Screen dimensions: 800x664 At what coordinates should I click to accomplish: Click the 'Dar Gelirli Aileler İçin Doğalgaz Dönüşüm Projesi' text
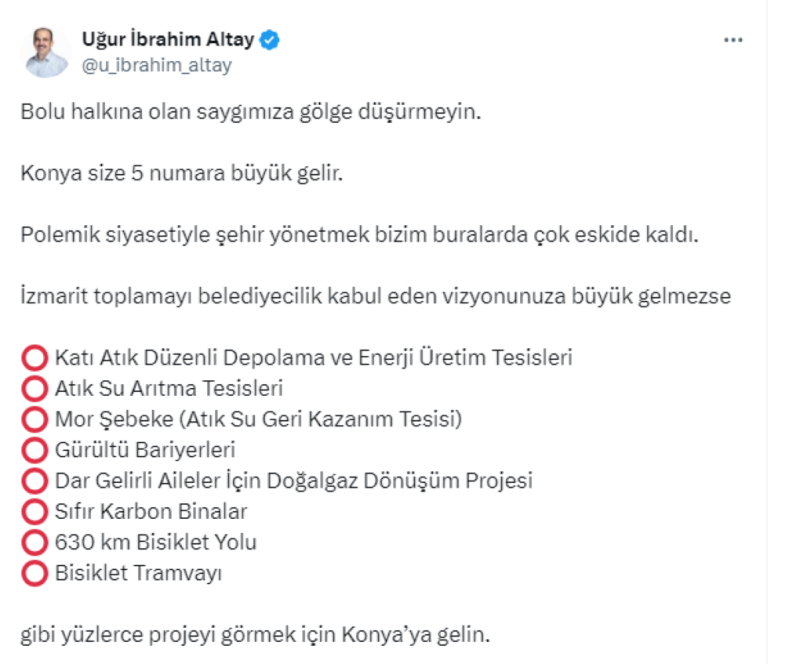294,480
